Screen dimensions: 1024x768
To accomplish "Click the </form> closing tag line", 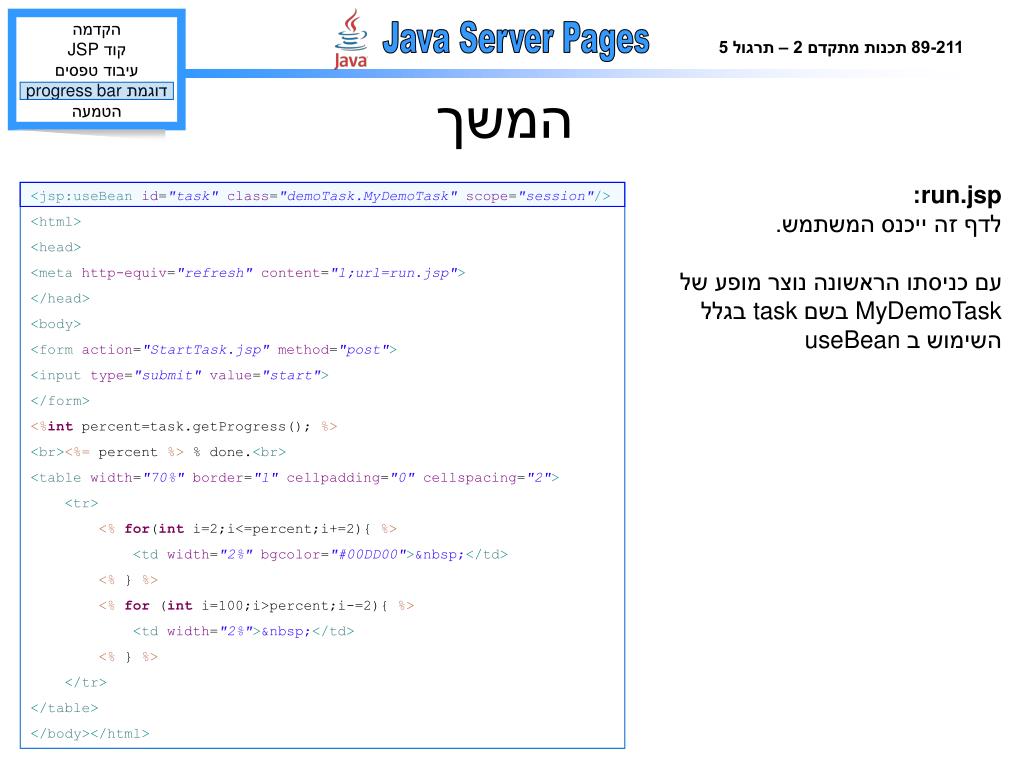I will [60, 401].
